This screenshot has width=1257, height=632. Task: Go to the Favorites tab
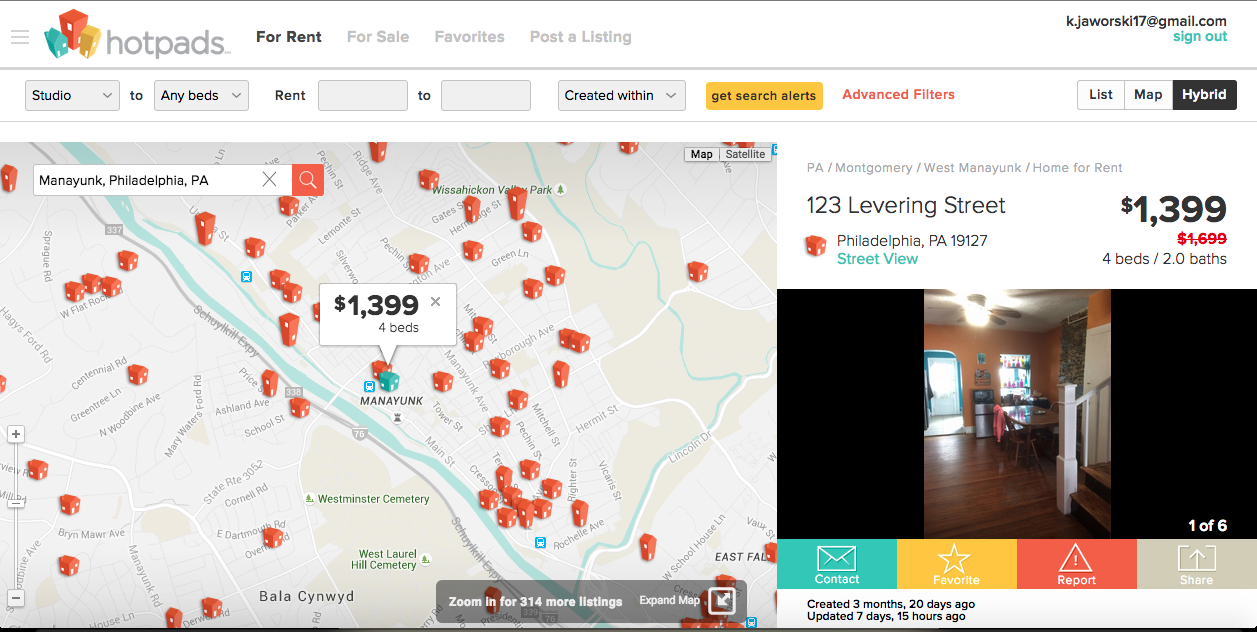tap(469, 37)
